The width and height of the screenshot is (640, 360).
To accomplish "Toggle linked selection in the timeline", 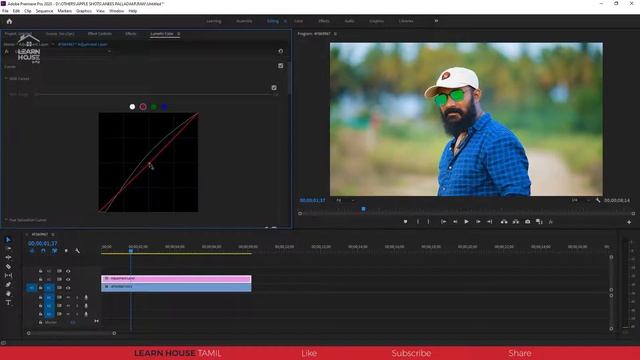I will coord(55,251).
